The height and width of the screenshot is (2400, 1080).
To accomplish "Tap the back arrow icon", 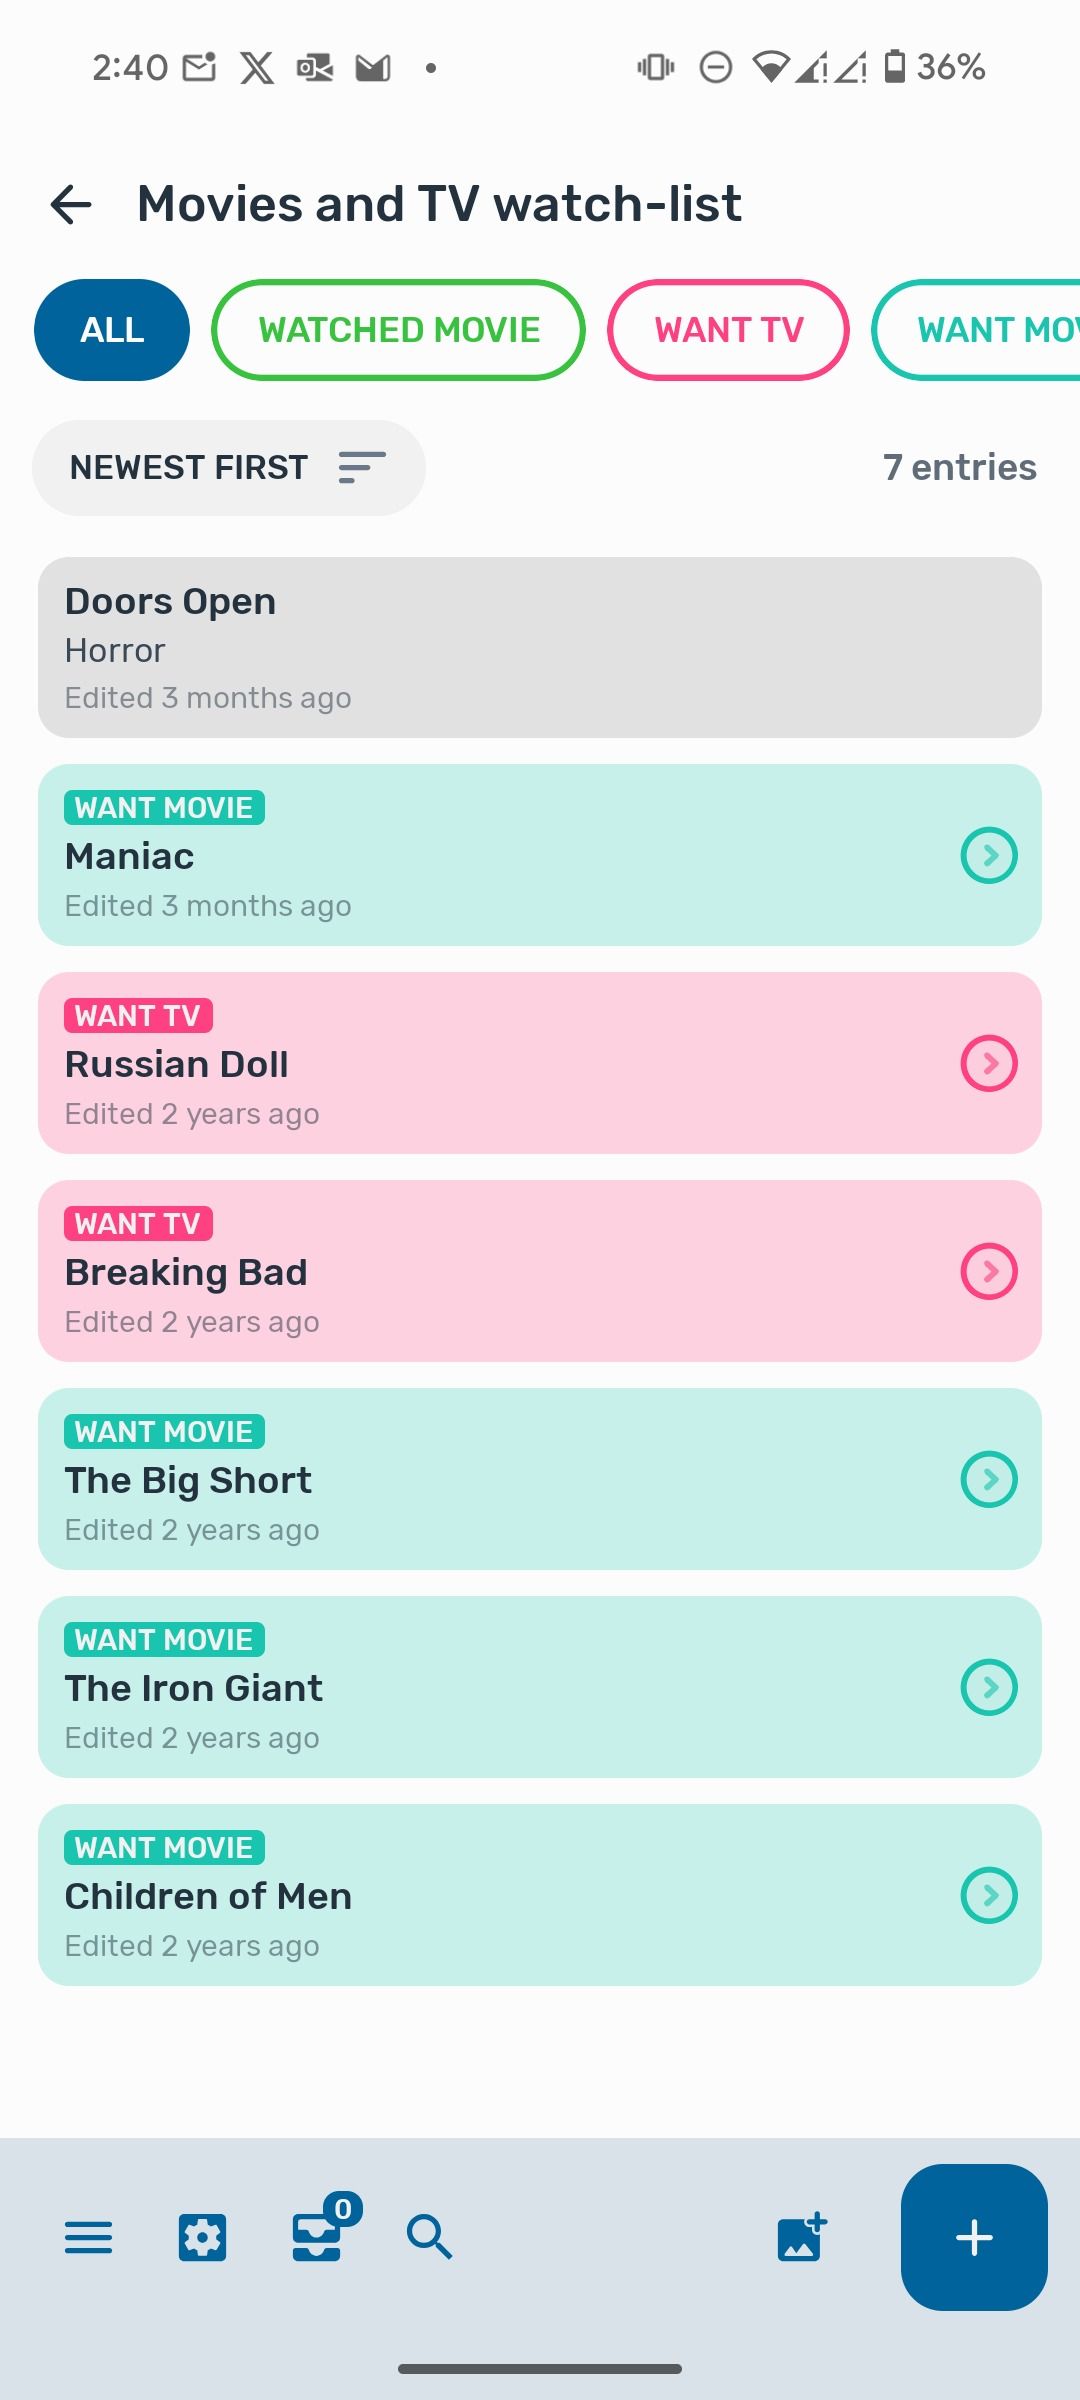I will click(x=71, y=205).
